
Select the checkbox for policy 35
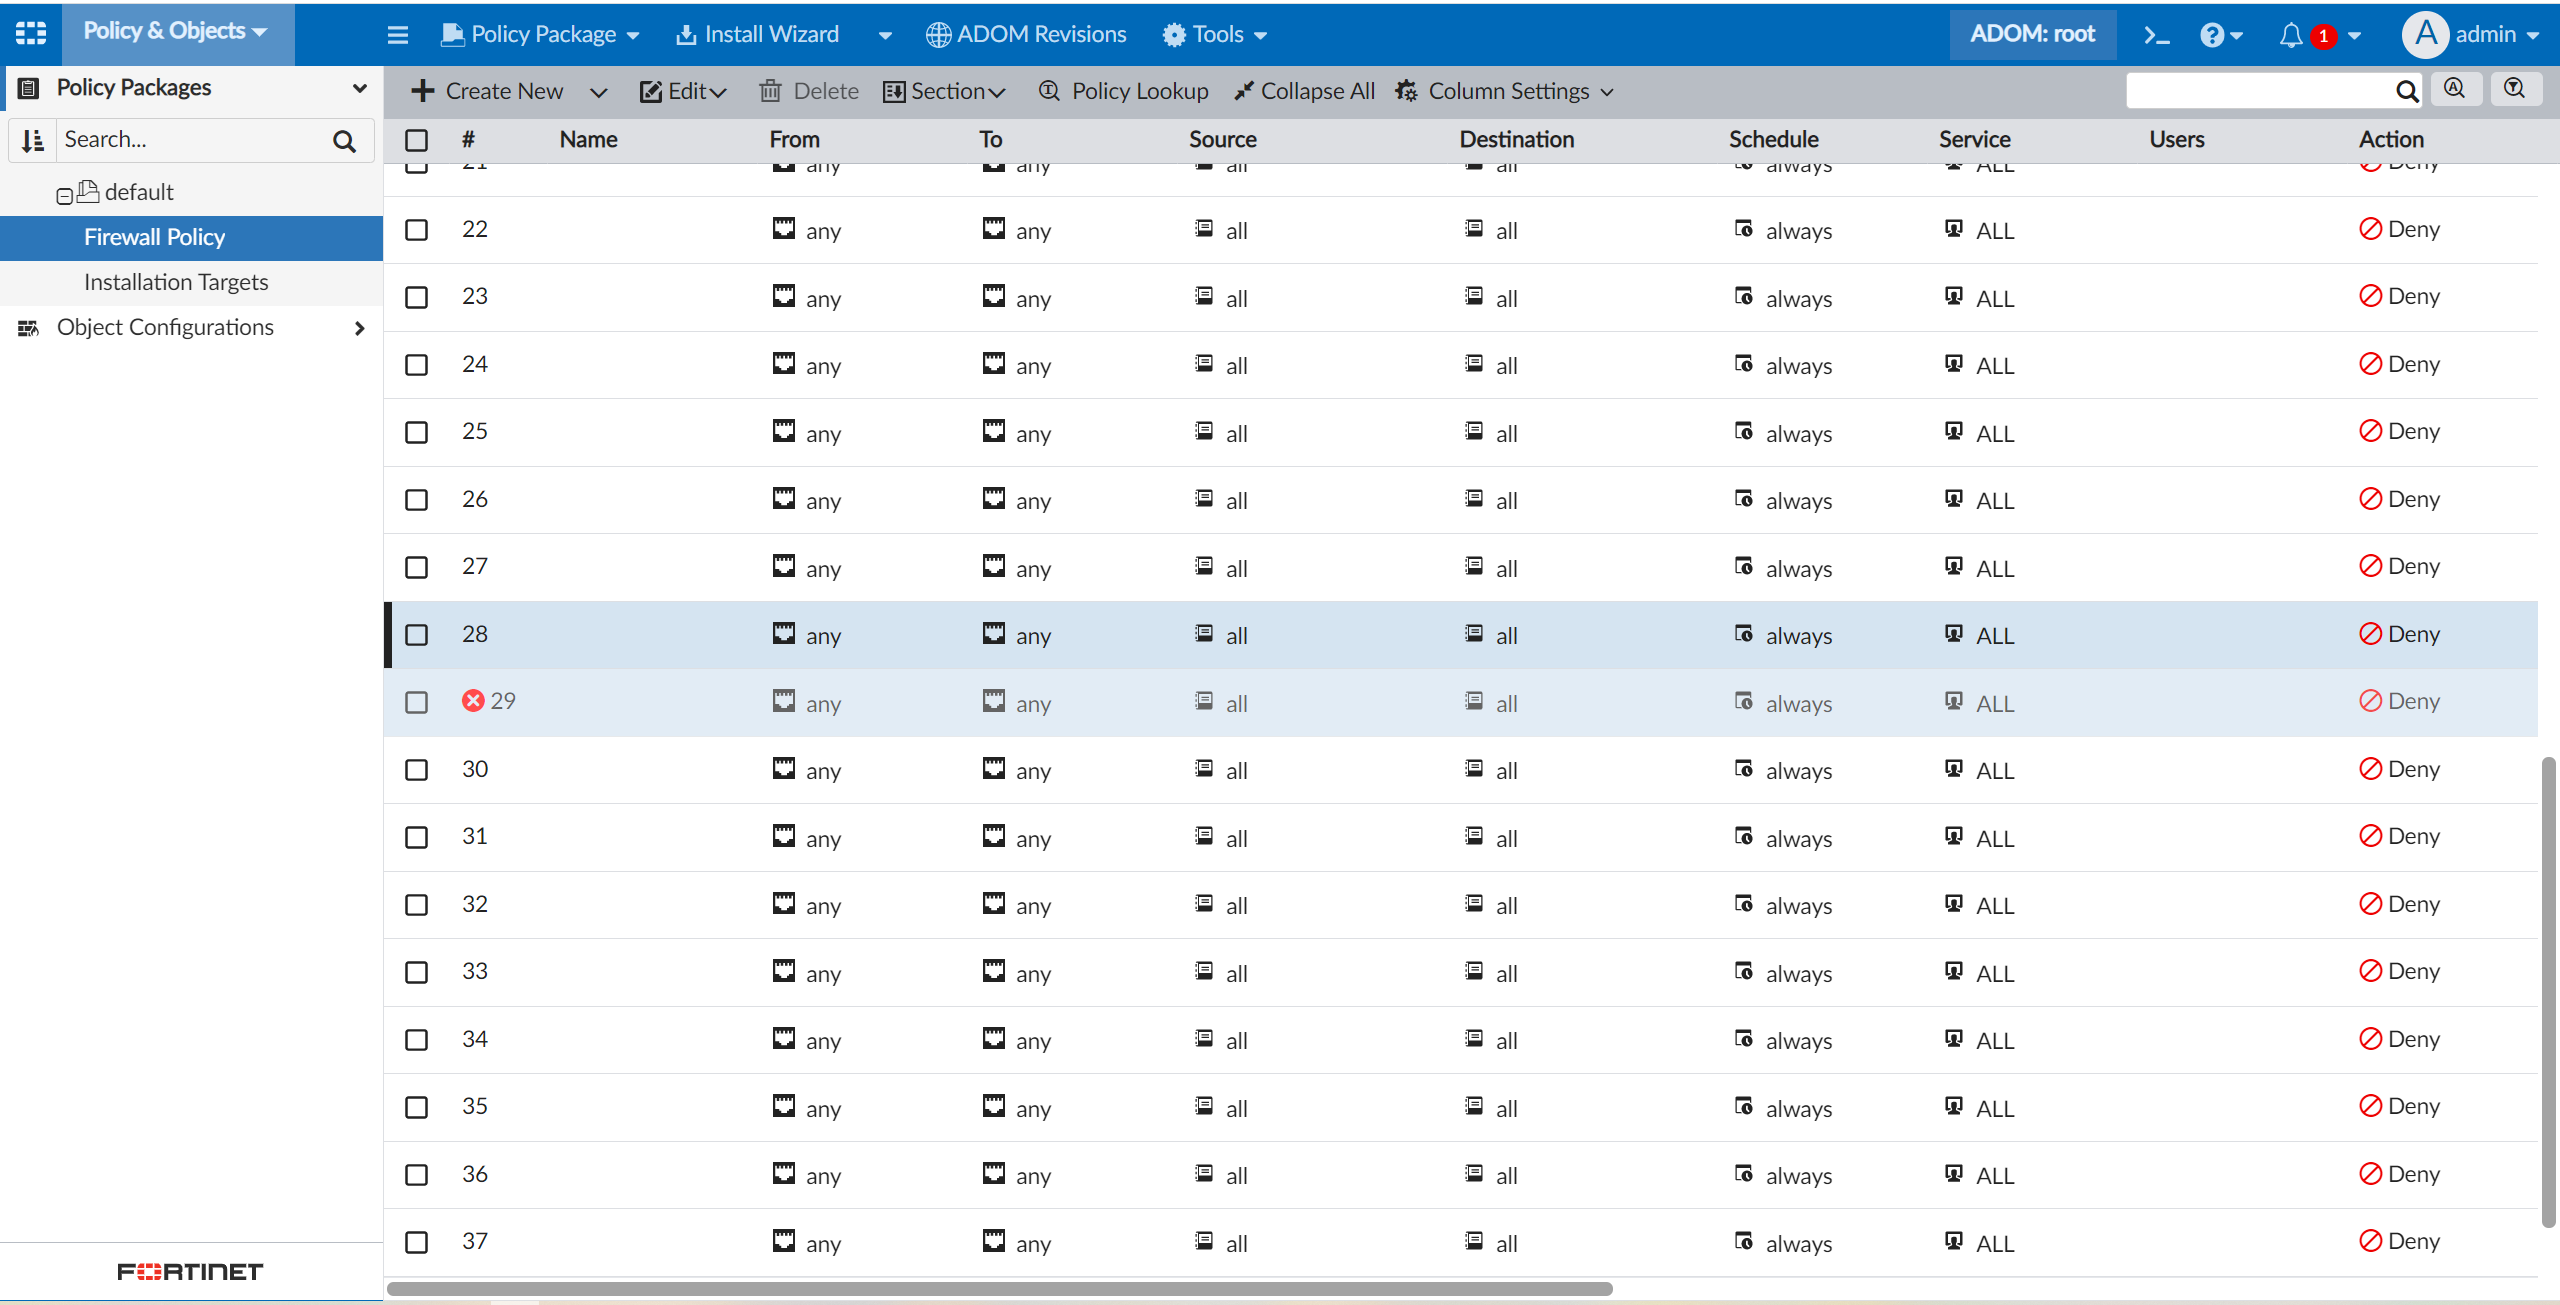tap(416, 1107)
